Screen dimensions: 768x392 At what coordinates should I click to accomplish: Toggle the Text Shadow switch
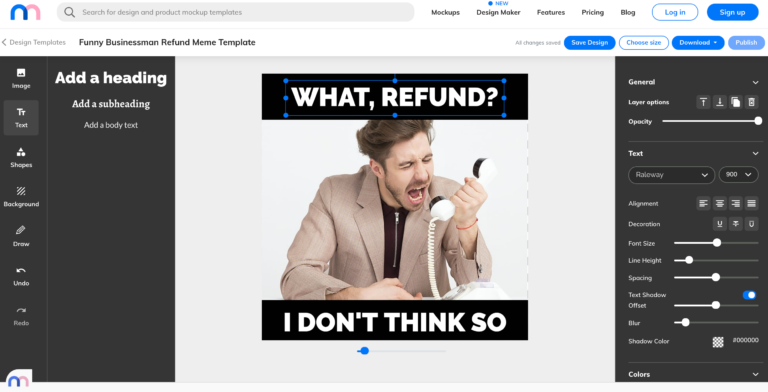pyautogui.click(x=749, y=295)
